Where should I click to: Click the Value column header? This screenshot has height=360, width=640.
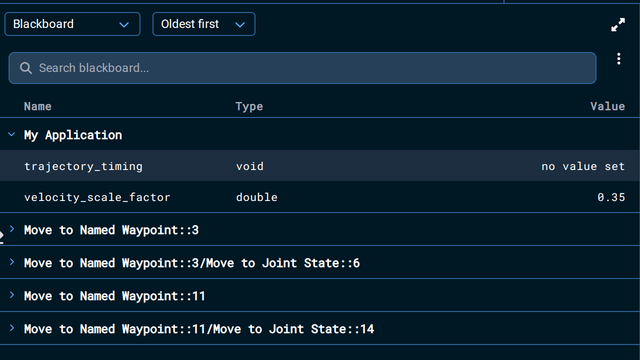pyautogui.click(x=607, y=107)
